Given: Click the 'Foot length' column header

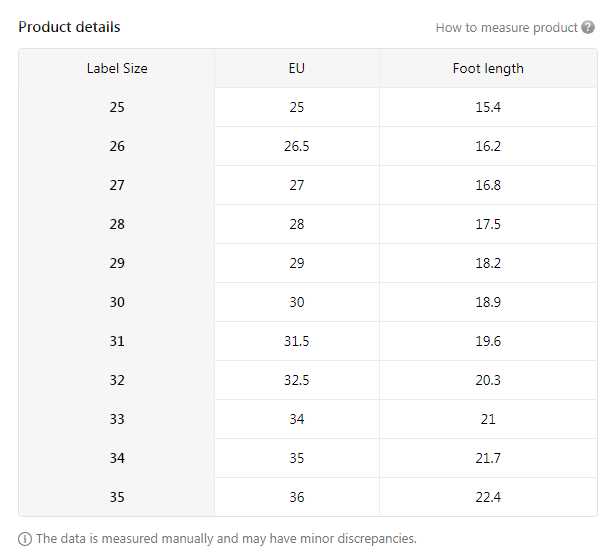Looking at the screenshot, I should pos(488,68).
